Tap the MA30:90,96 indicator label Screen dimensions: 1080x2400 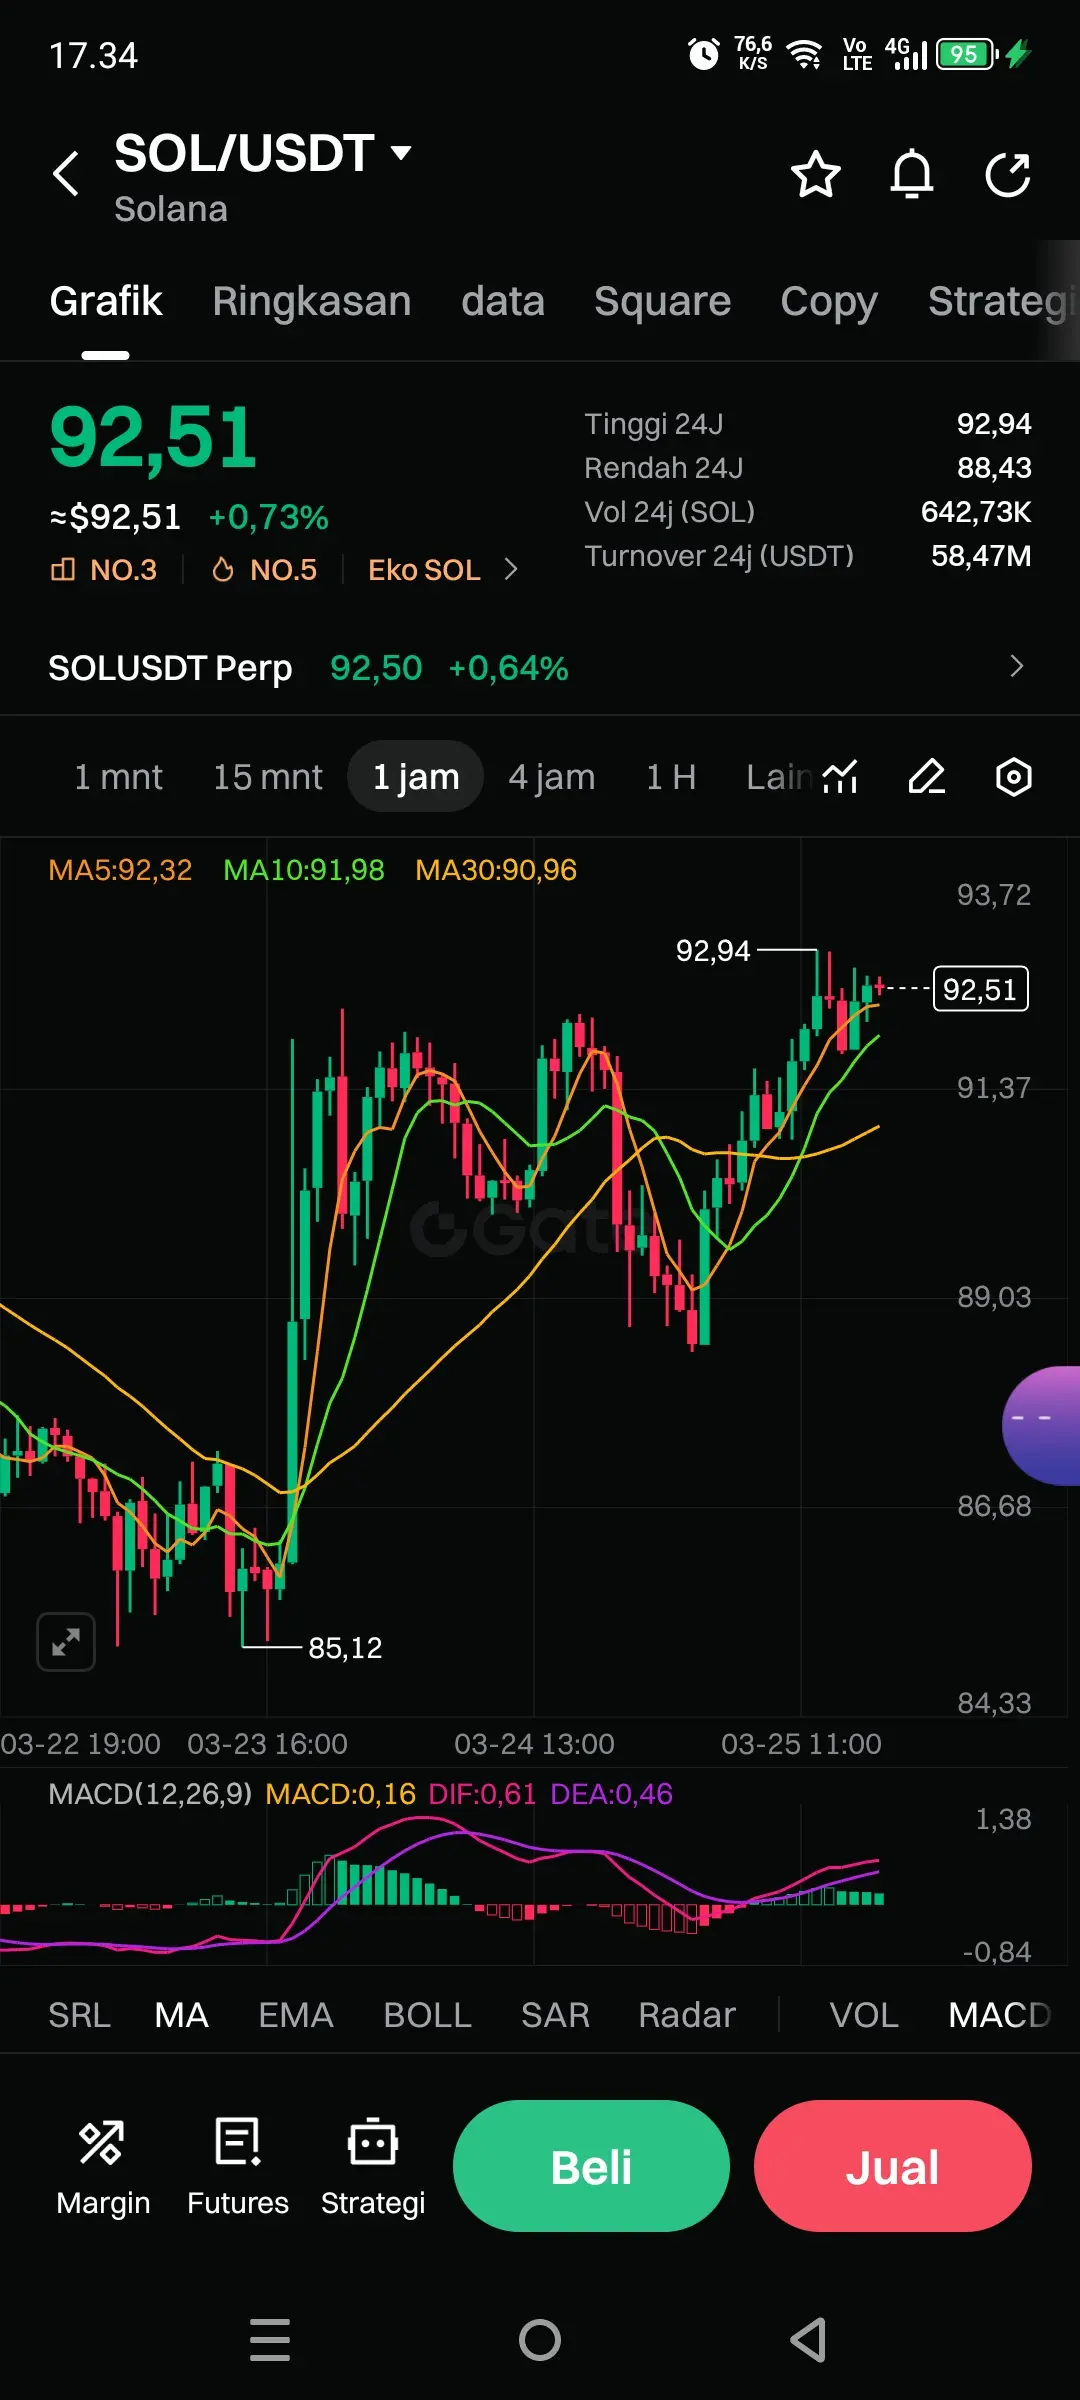coord(496,870)
